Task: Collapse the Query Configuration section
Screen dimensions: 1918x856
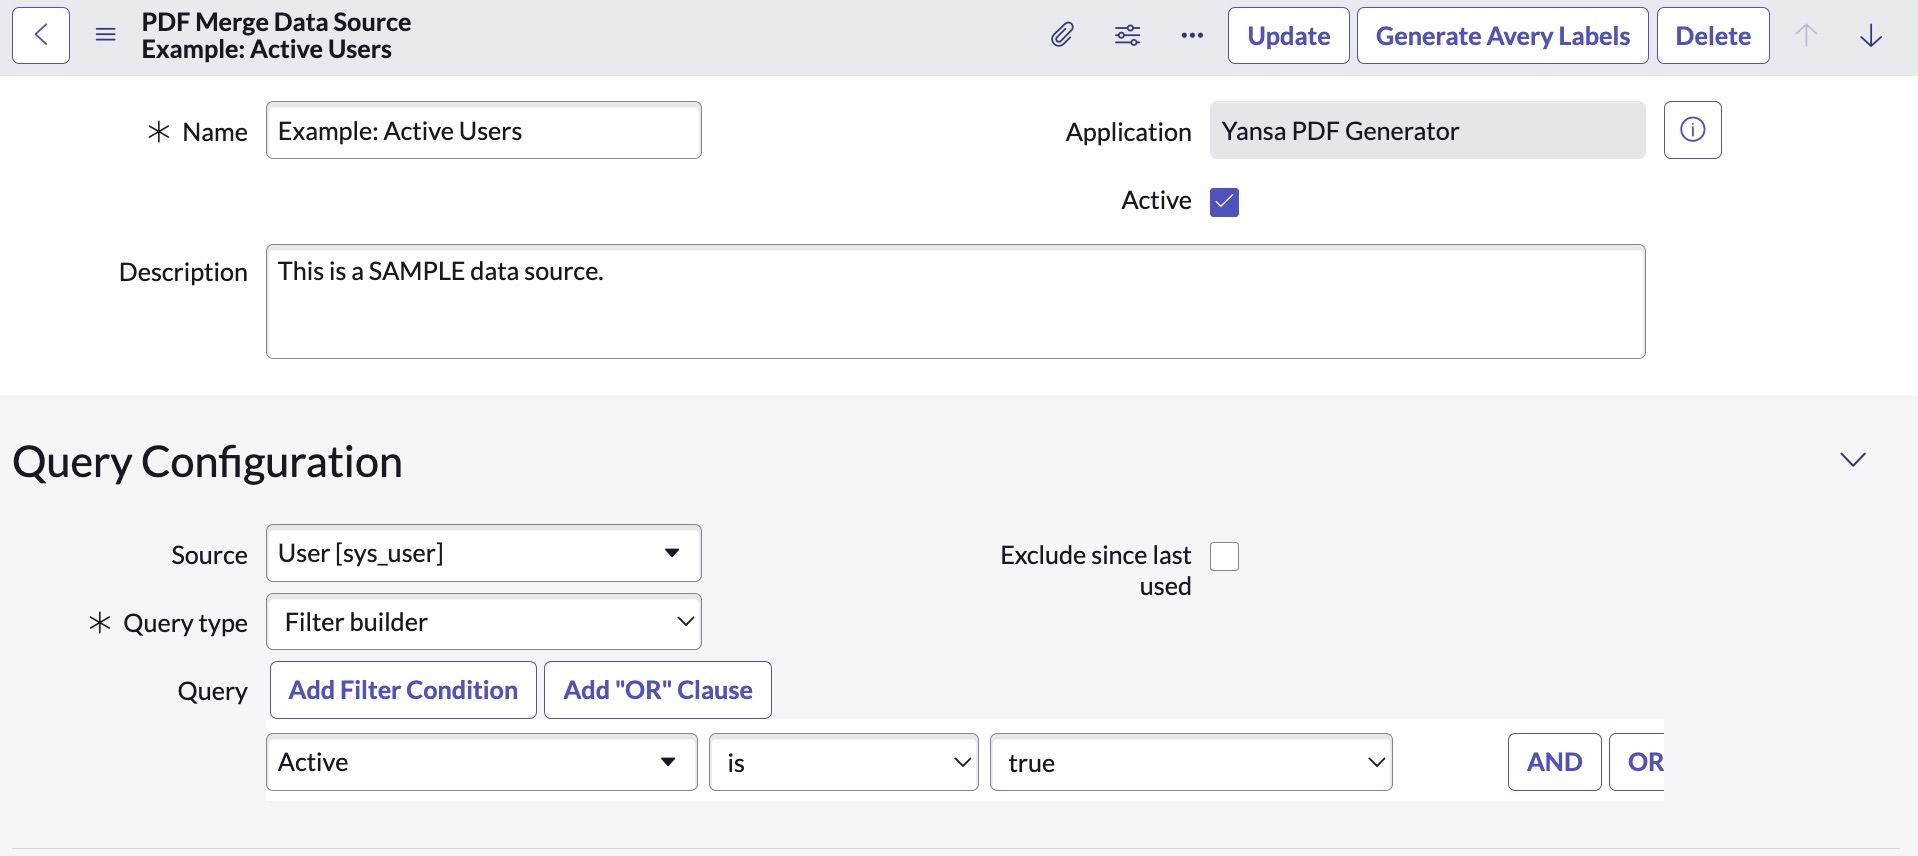Action: [x=1853, y=460]
